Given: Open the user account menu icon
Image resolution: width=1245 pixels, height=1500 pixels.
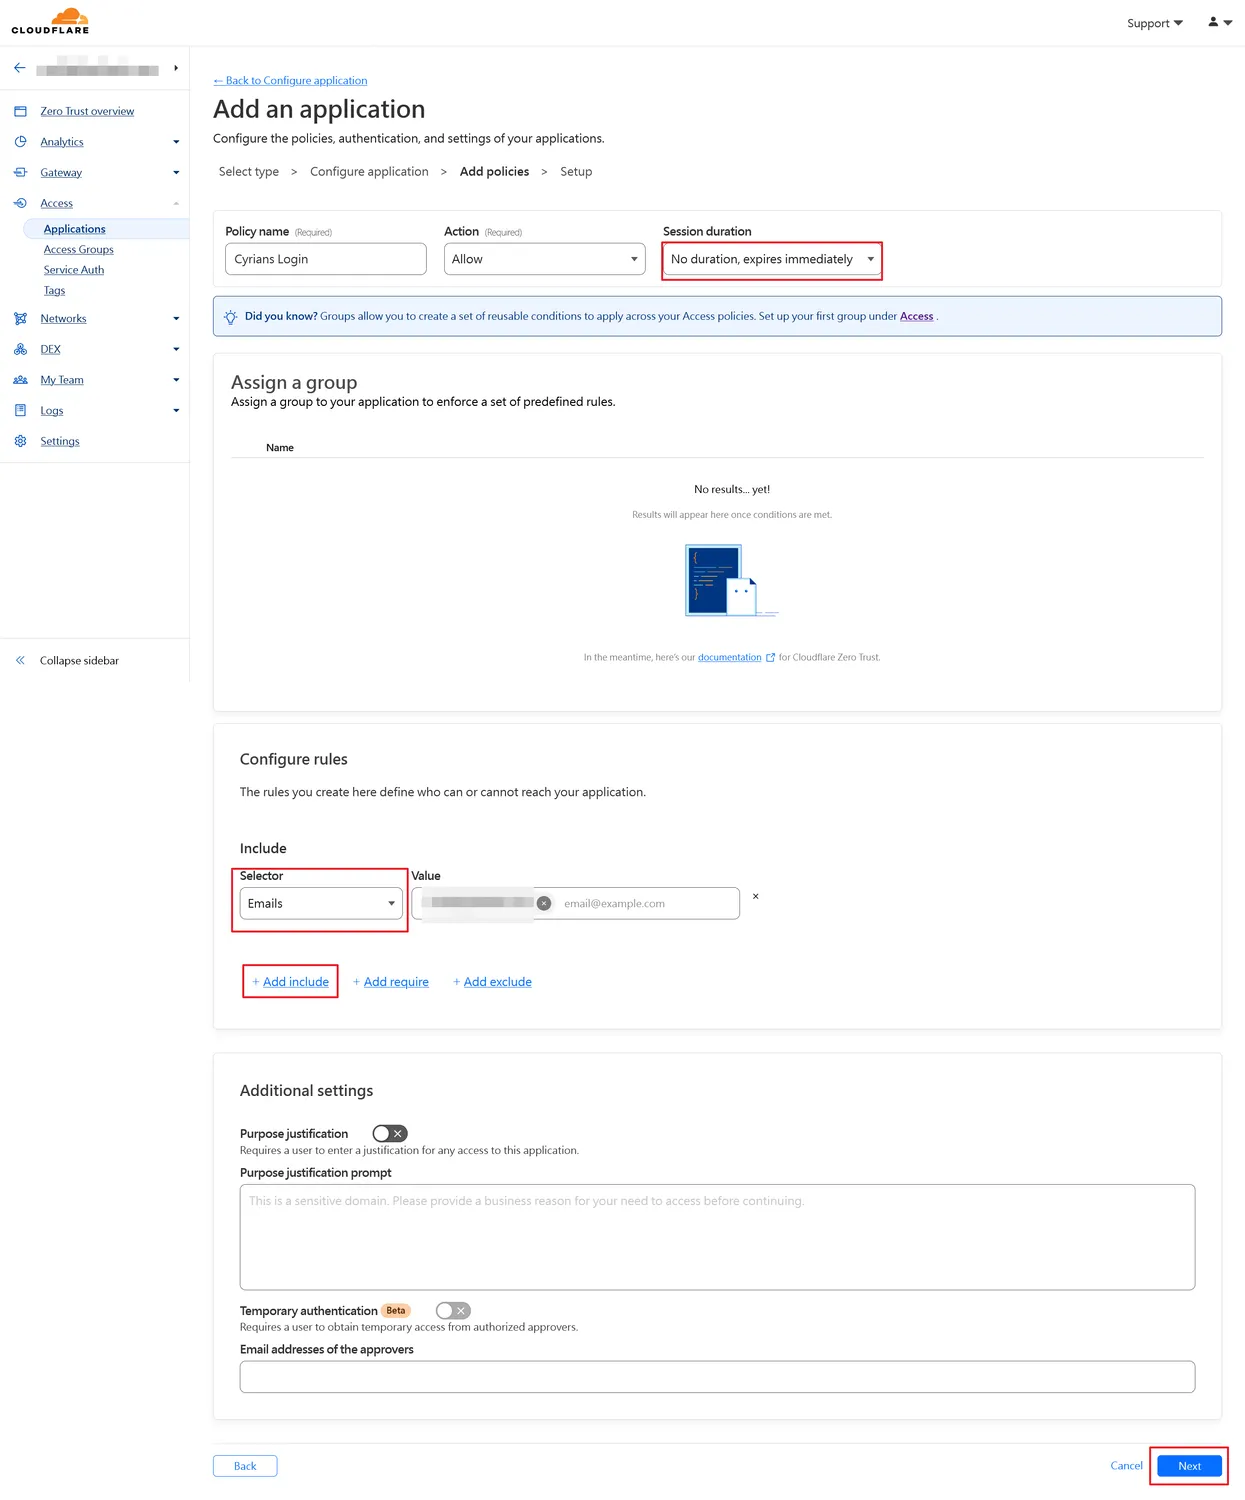Looking at the screenshot, I should pos(1219,22).
